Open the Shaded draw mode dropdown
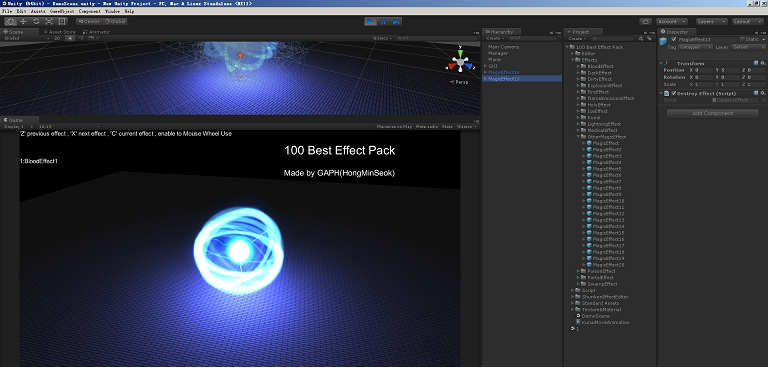 click(26, 38)
